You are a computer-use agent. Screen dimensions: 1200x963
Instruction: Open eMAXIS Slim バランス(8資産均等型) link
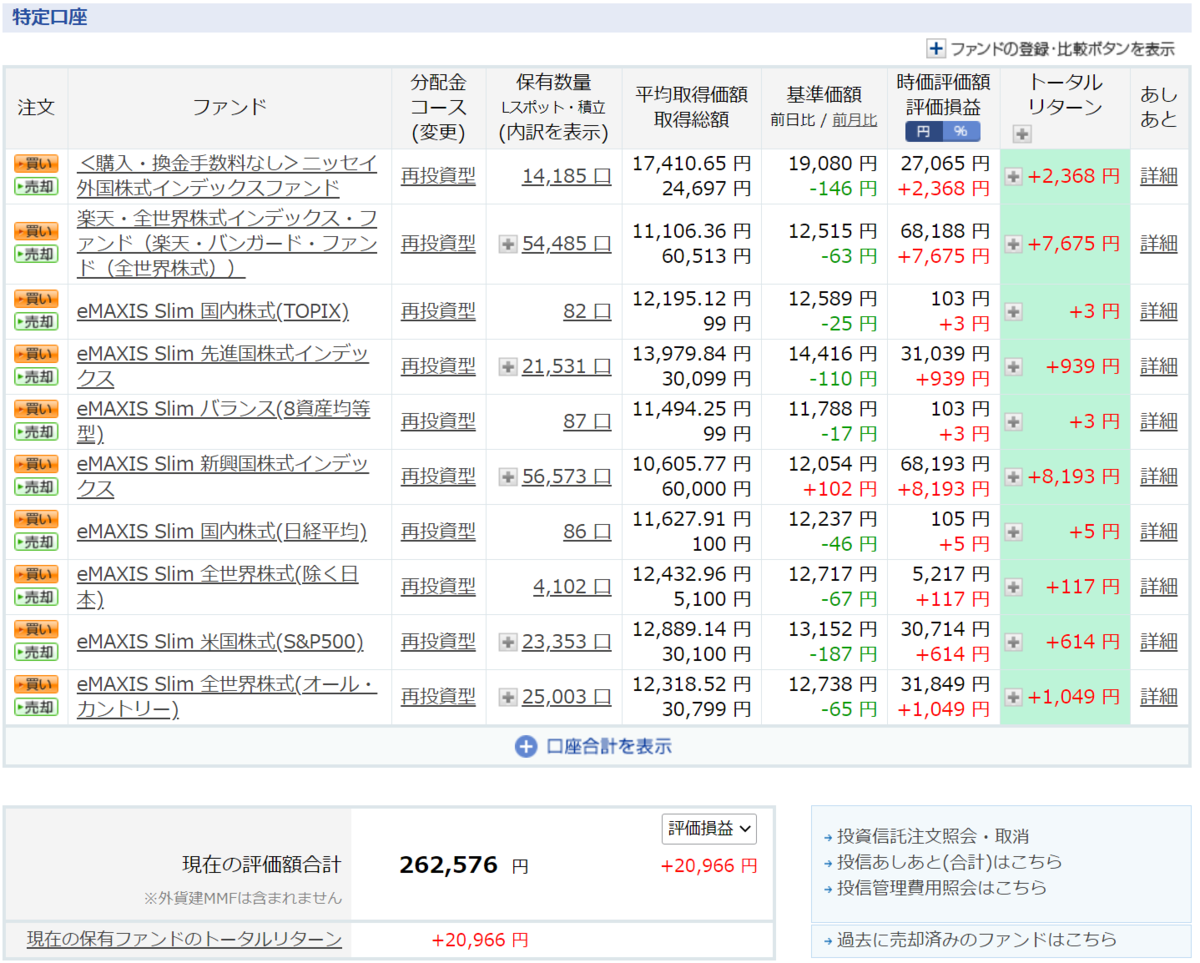click(x=224, y=421)
